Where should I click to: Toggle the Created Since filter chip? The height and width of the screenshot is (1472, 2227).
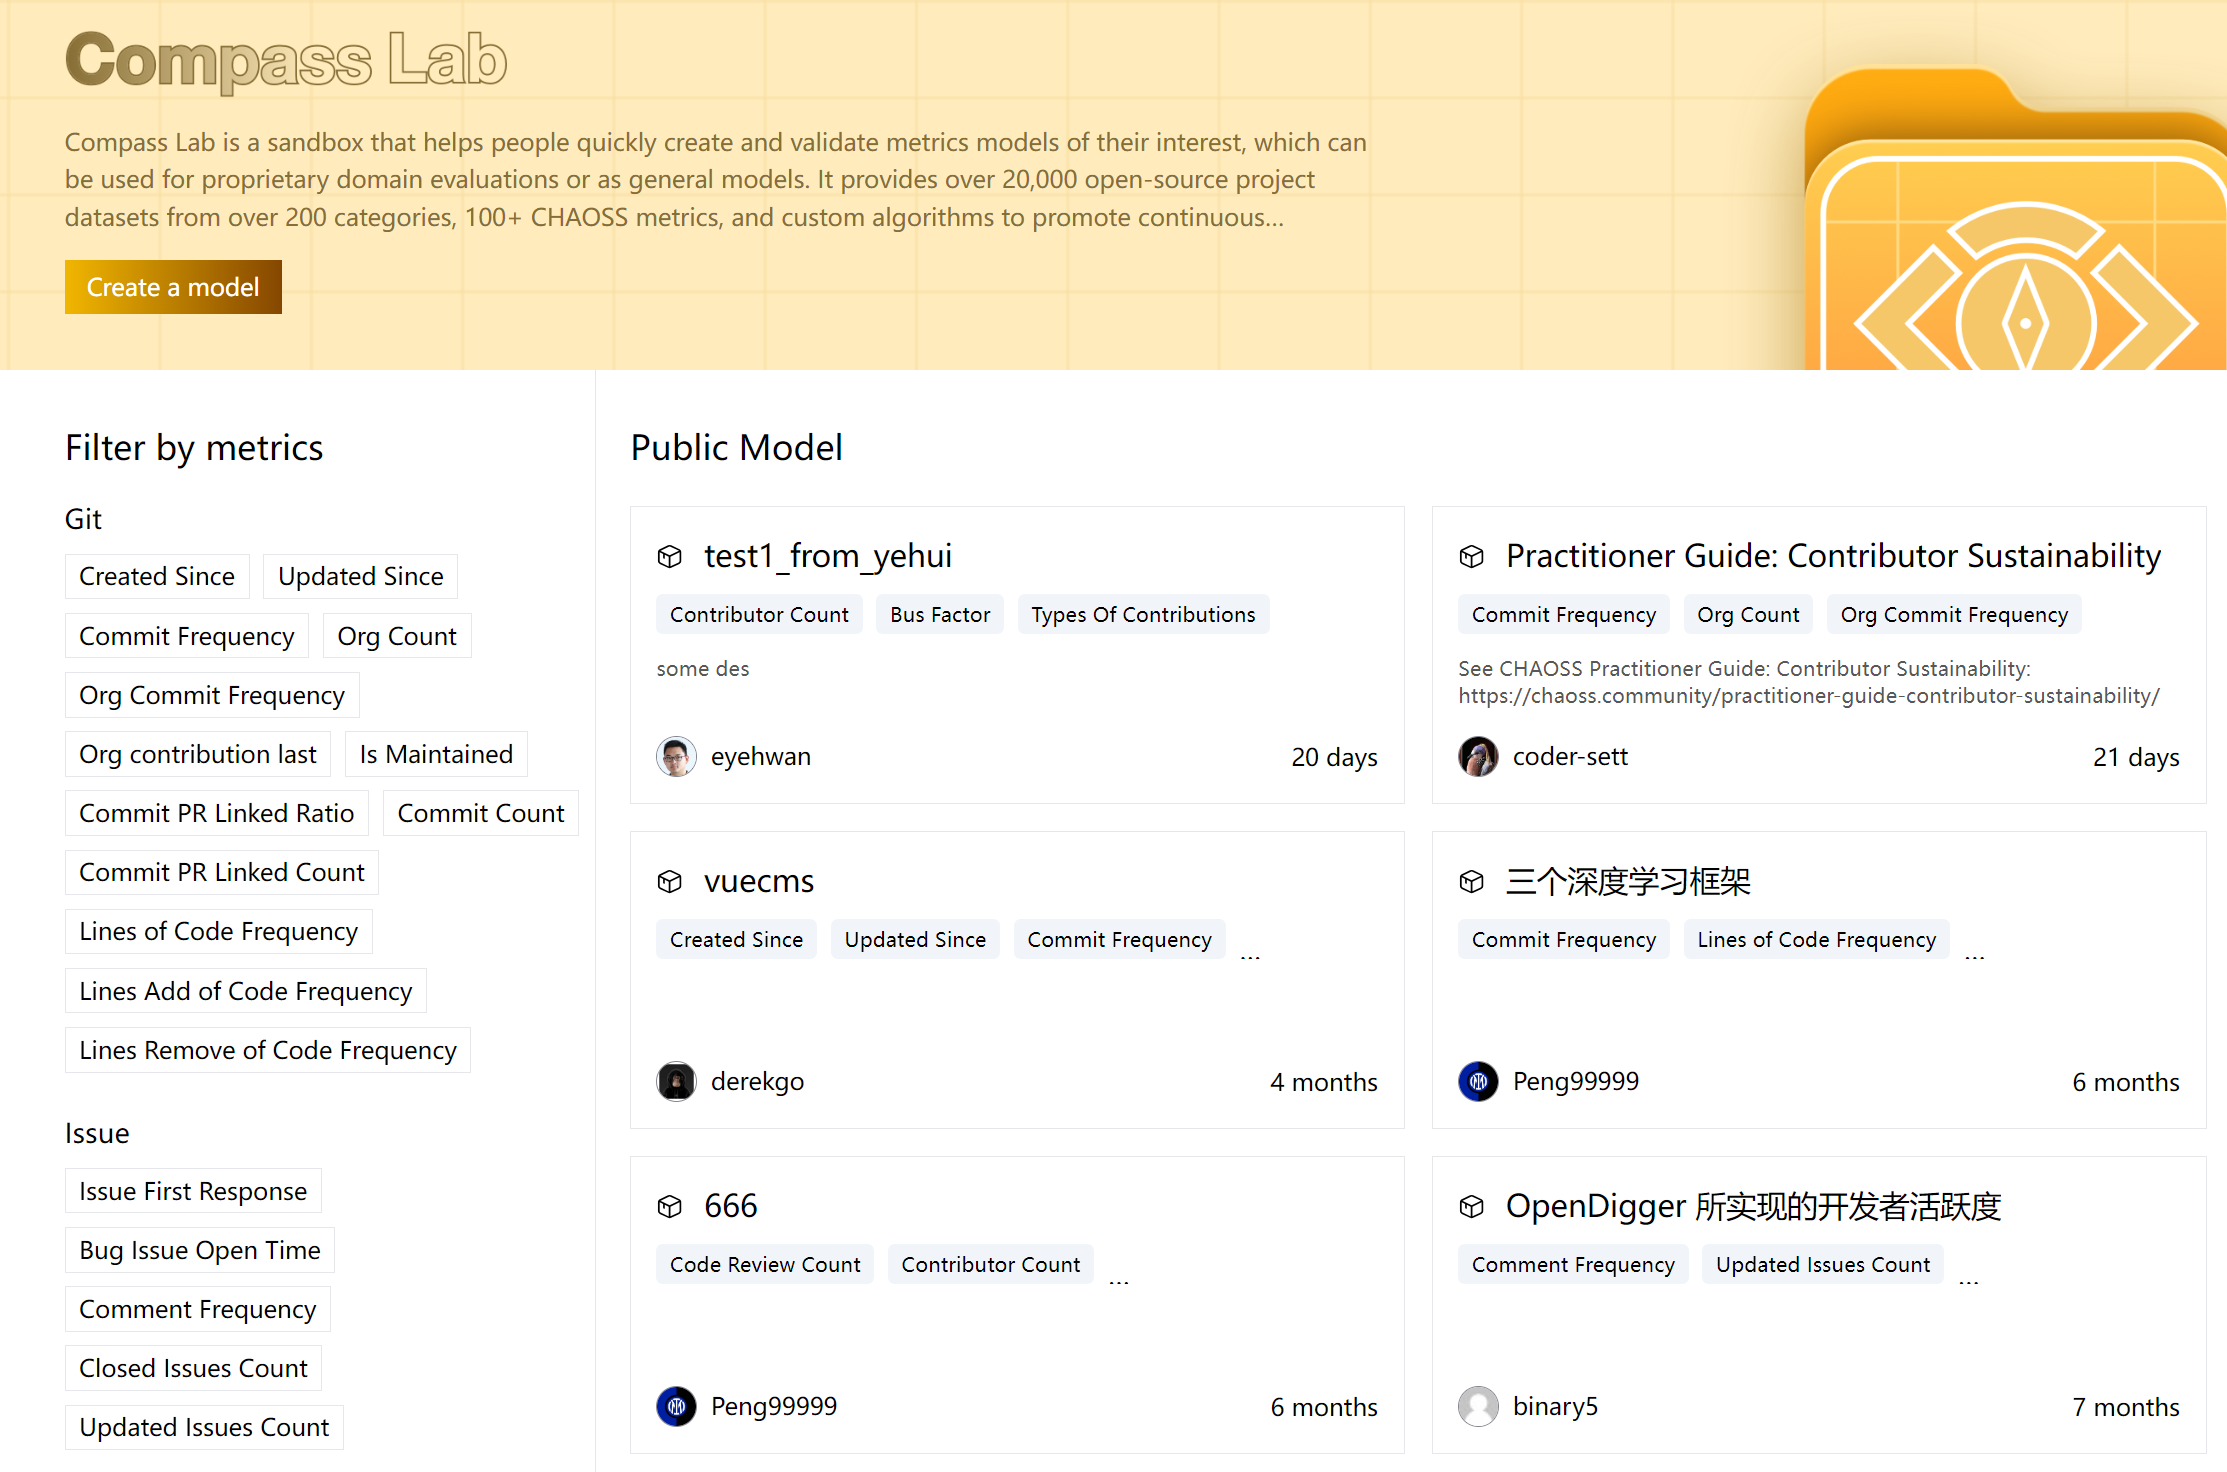(157, 576)
